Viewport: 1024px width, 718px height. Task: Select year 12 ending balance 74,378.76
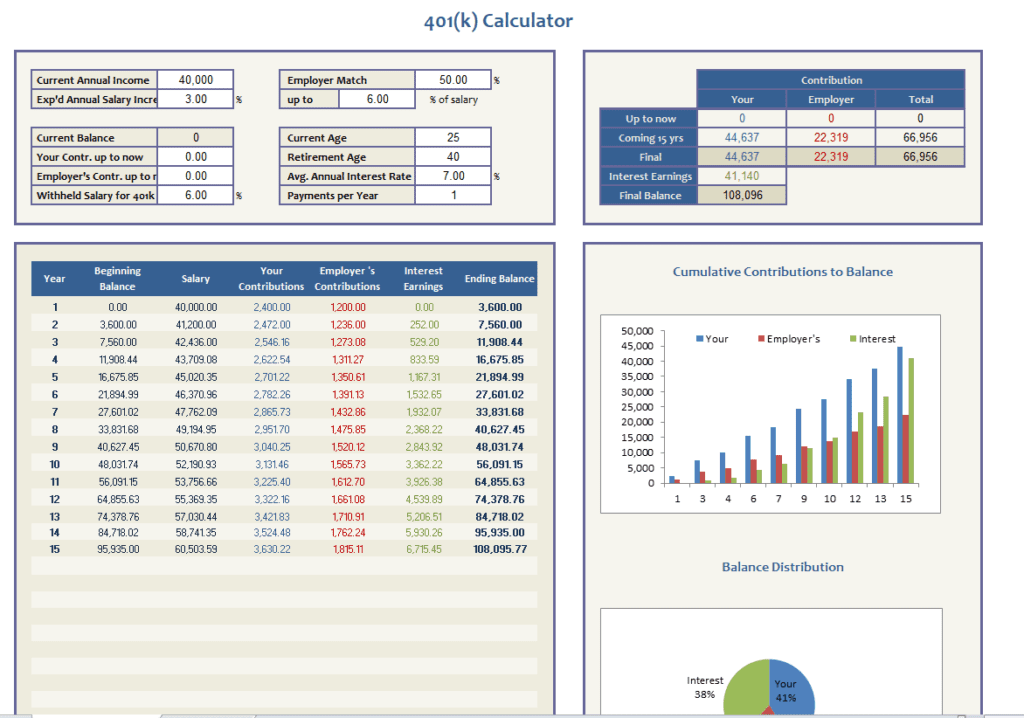pyautogui.click(x=500, y=499)
